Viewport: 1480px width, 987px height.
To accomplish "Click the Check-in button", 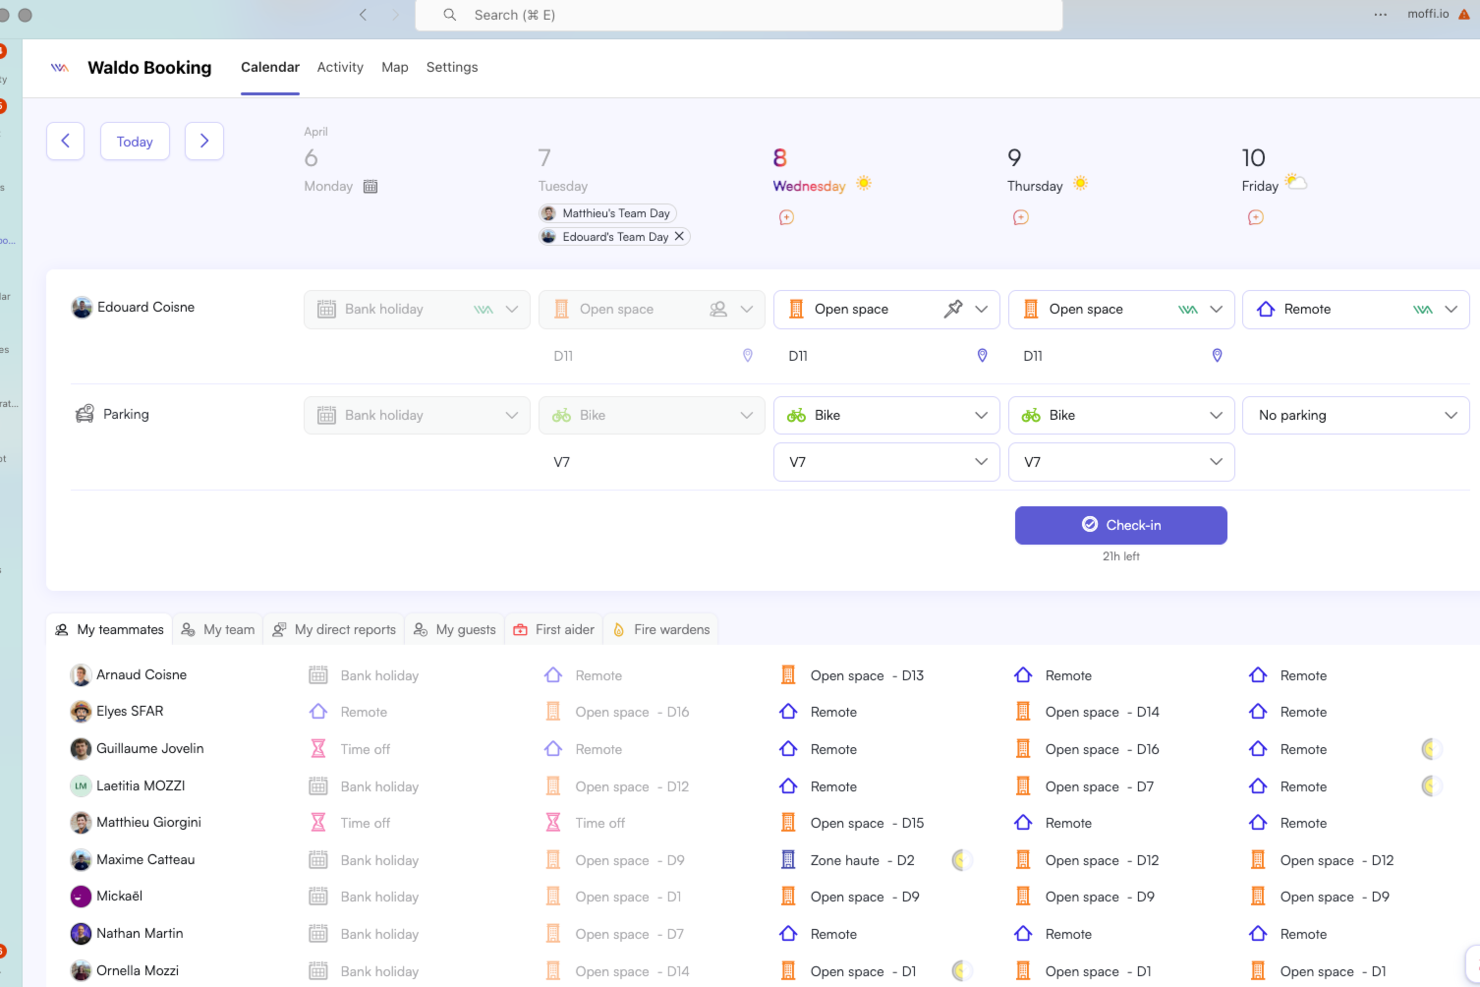I will [1120, 525].
